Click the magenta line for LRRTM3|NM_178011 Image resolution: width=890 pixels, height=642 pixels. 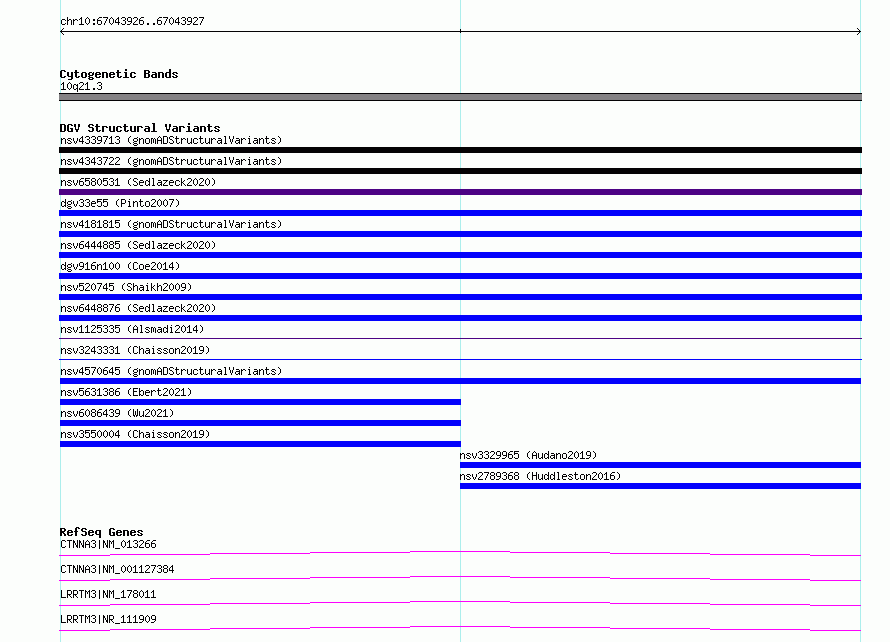click(460, 603)
